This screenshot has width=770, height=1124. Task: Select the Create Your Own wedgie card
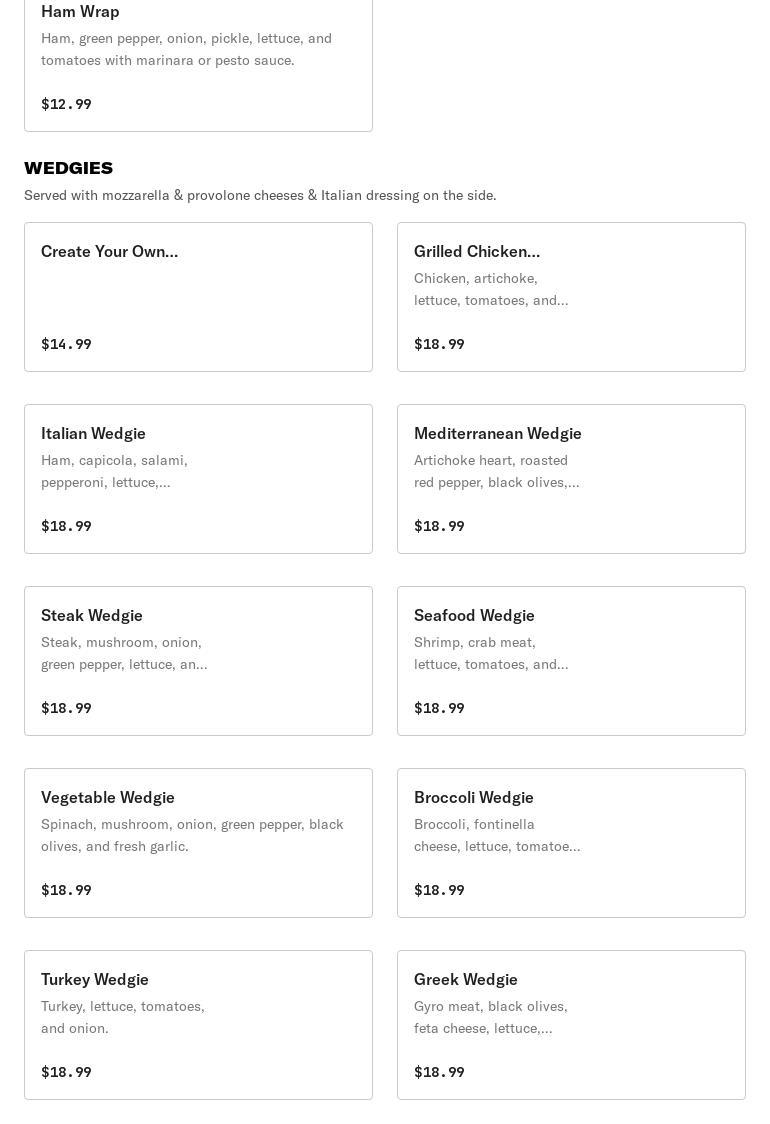click(198, 296)
